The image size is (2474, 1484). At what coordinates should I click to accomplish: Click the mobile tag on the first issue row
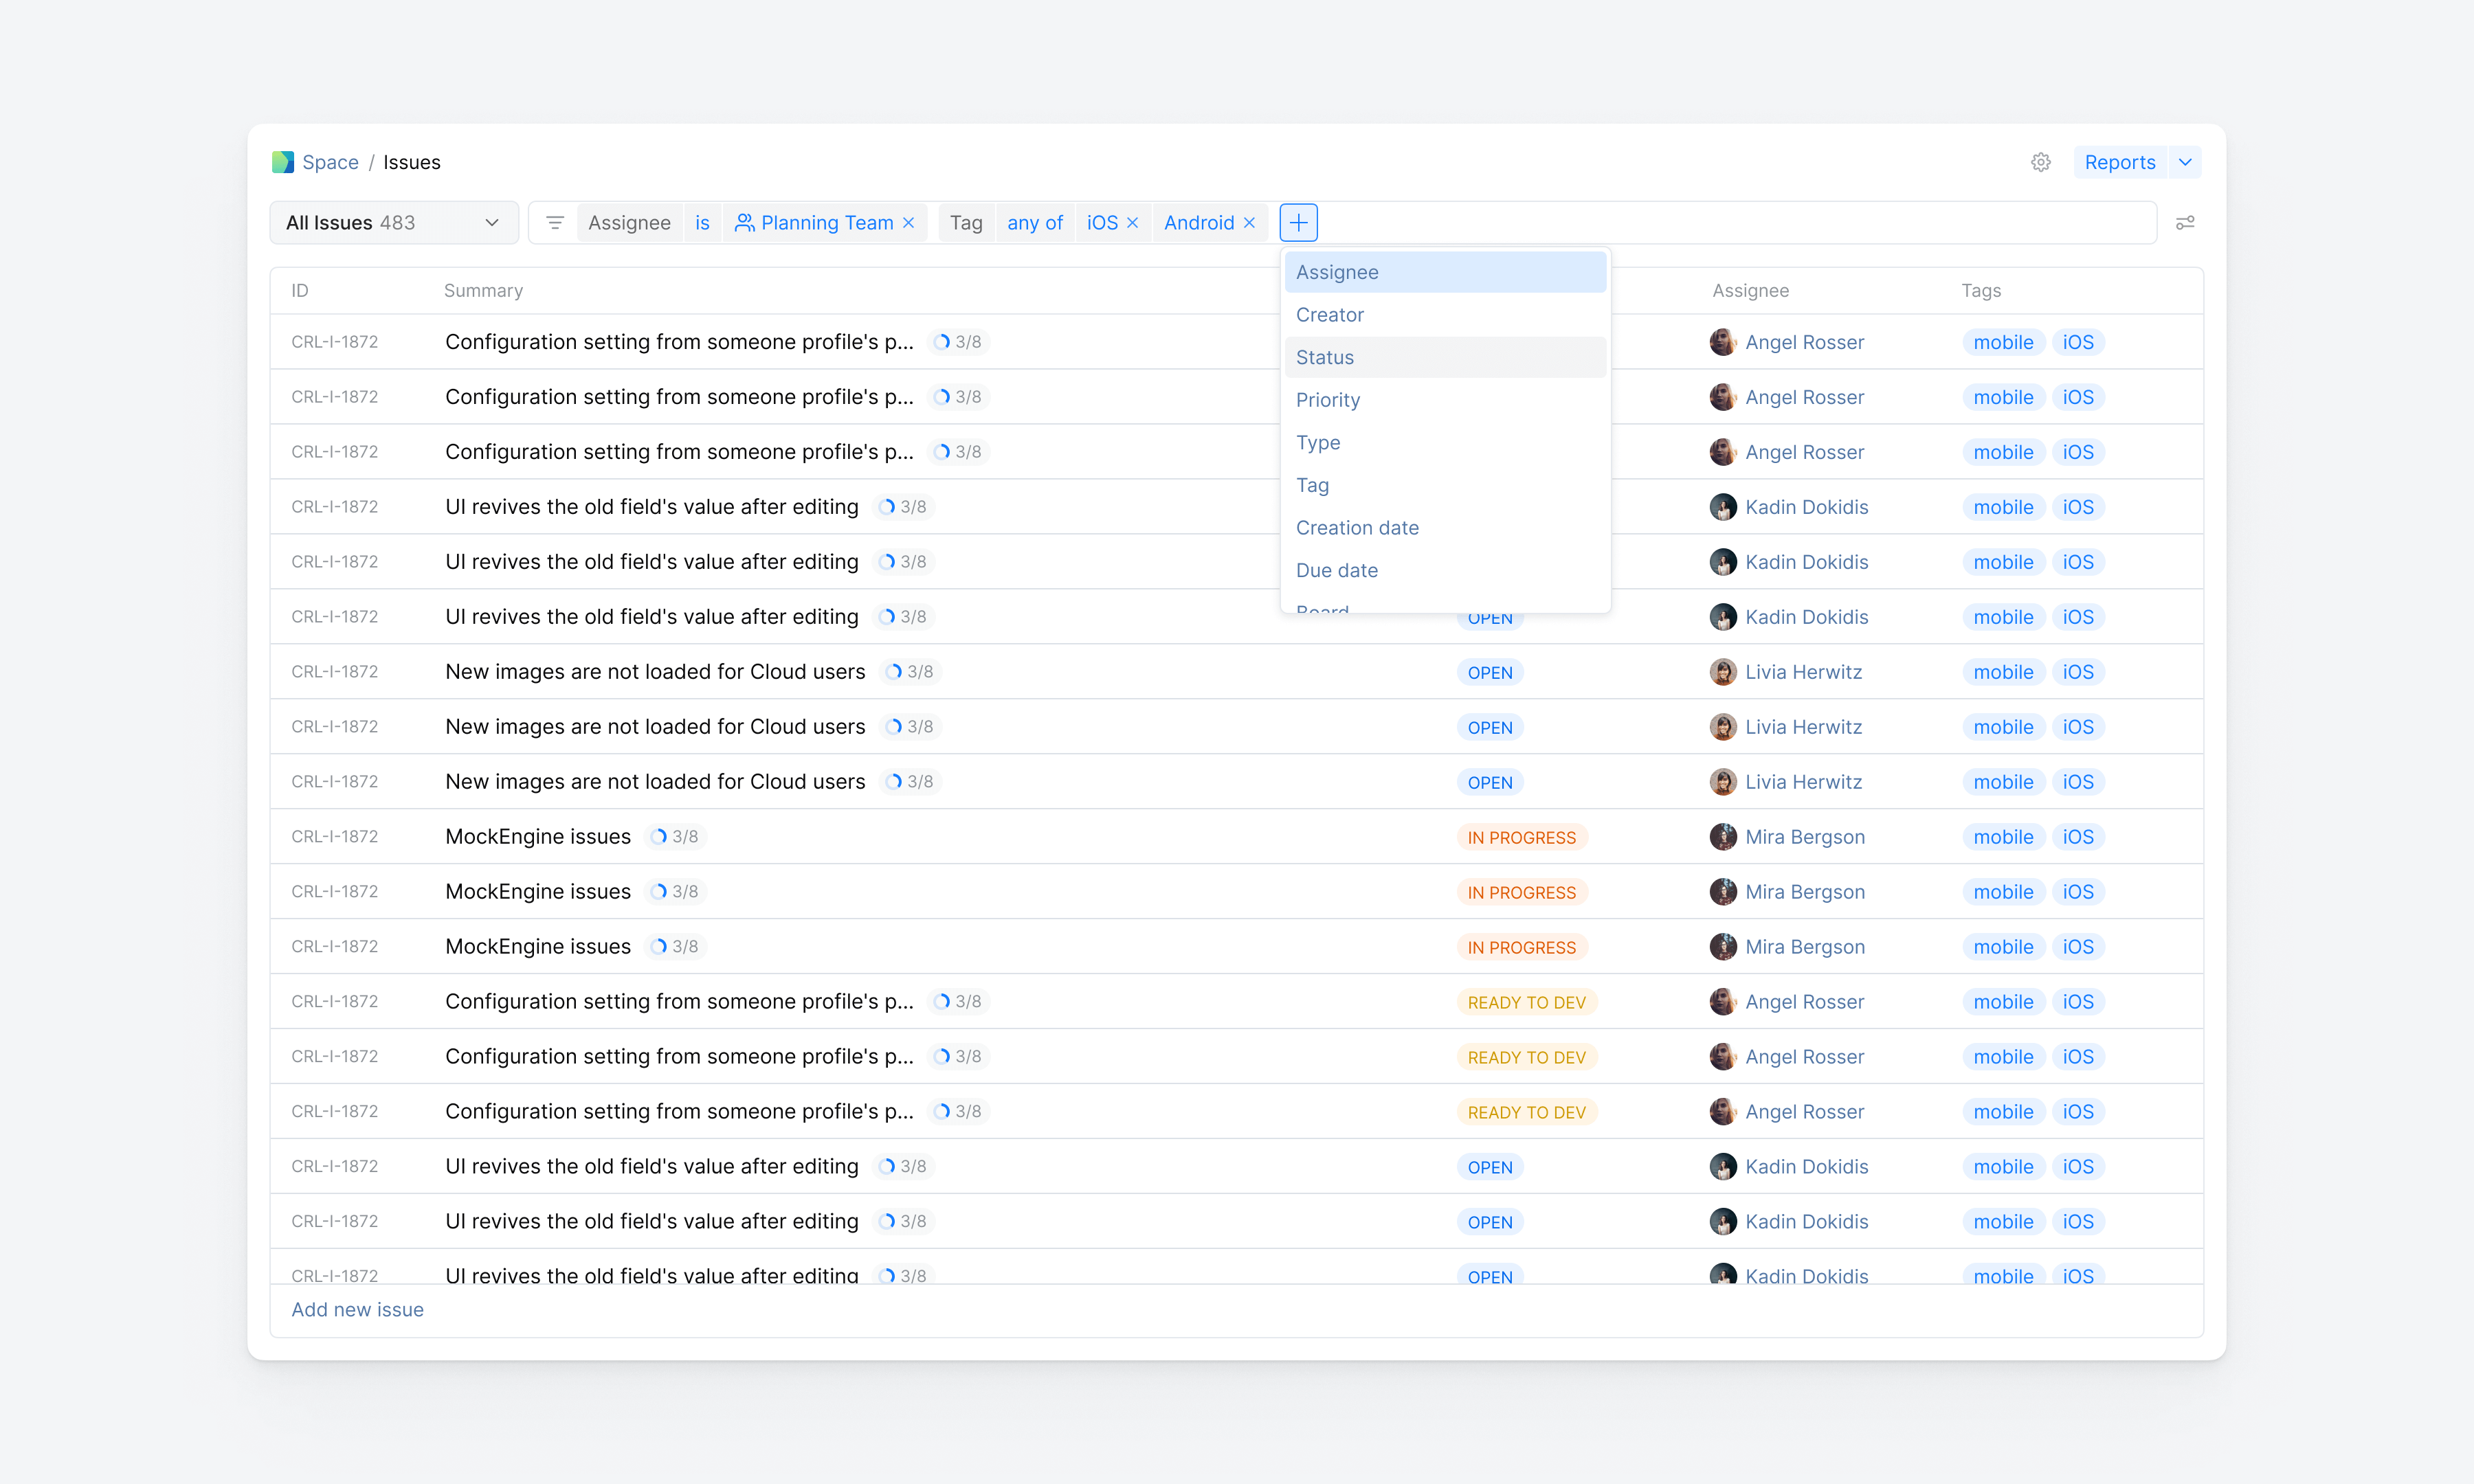tap(2003, 341)
